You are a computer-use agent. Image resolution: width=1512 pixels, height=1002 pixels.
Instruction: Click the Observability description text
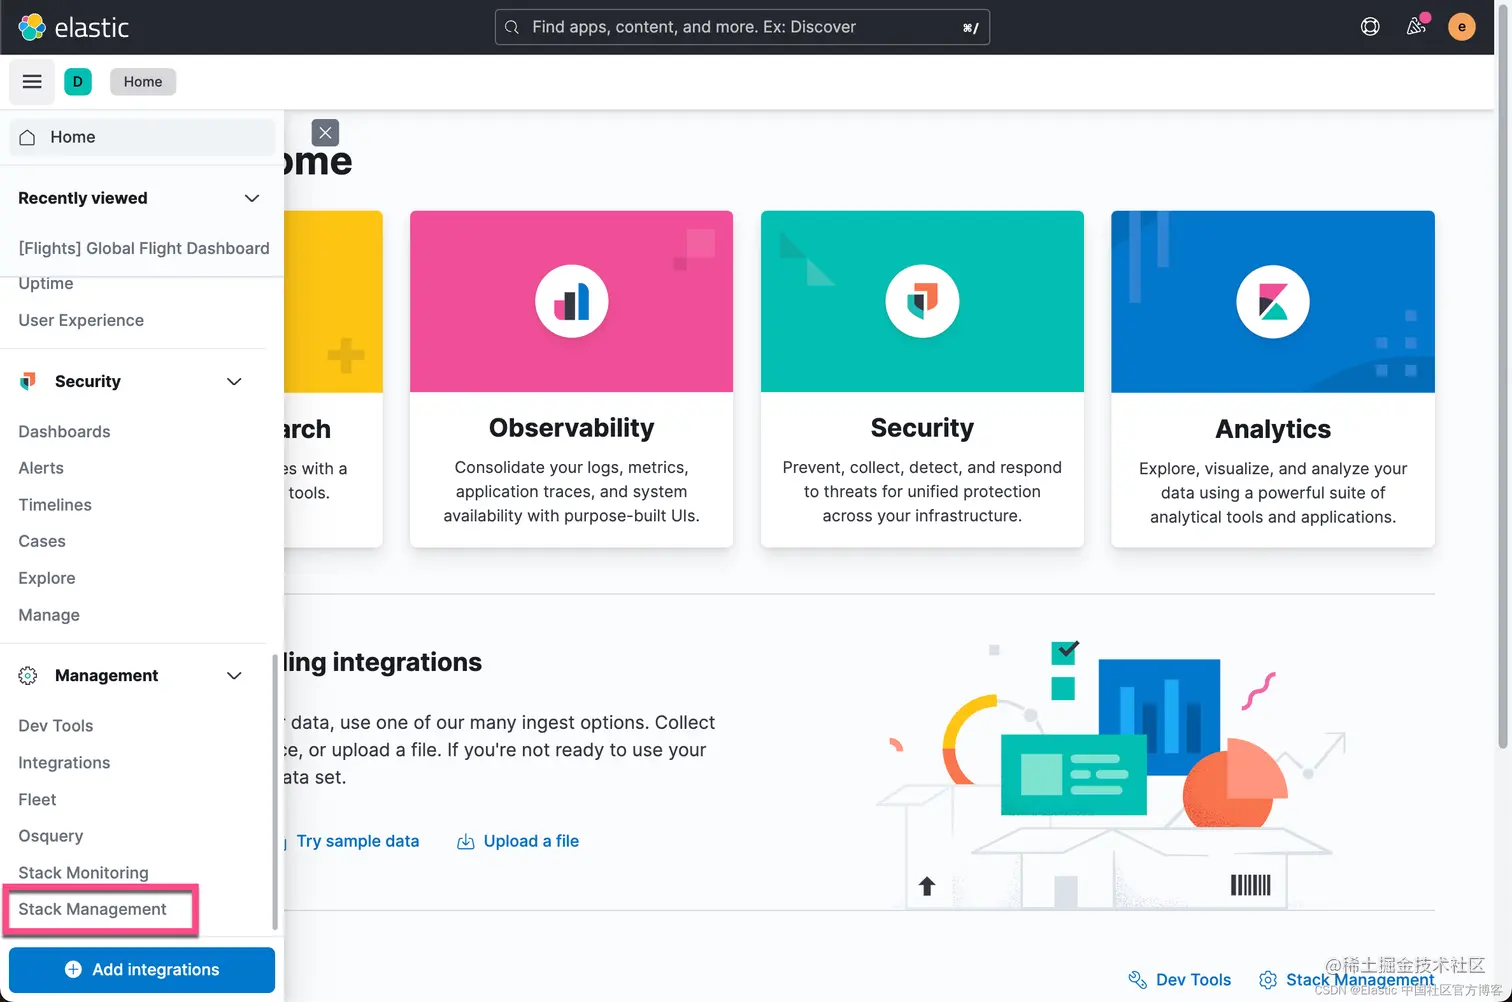(572, 492)
